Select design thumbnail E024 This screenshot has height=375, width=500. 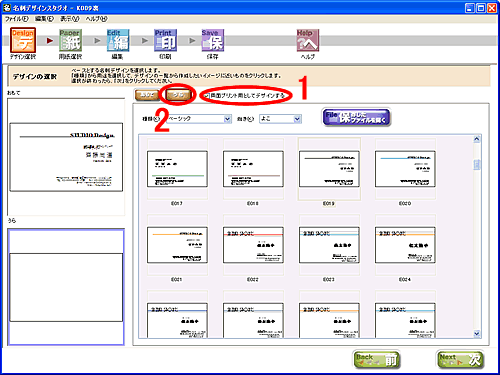405,245
